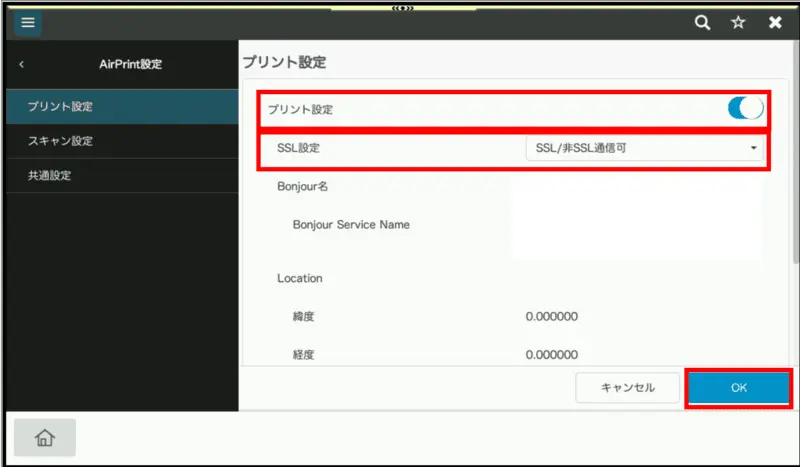This screenshot has height=467, width=800.
Task: Go back using the left chevron arrow
Action: click(x=22, y=65)
